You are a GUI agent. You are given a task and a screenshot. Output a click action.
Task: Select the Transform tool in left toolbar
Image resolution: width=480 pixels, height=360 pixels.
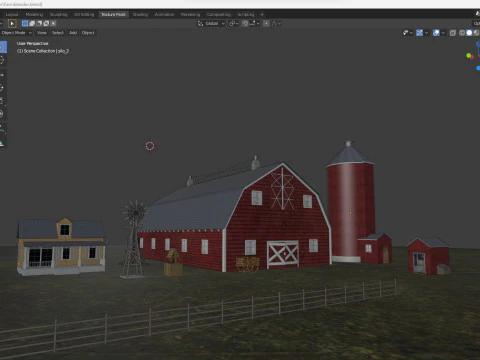click(x=2, y=114)
